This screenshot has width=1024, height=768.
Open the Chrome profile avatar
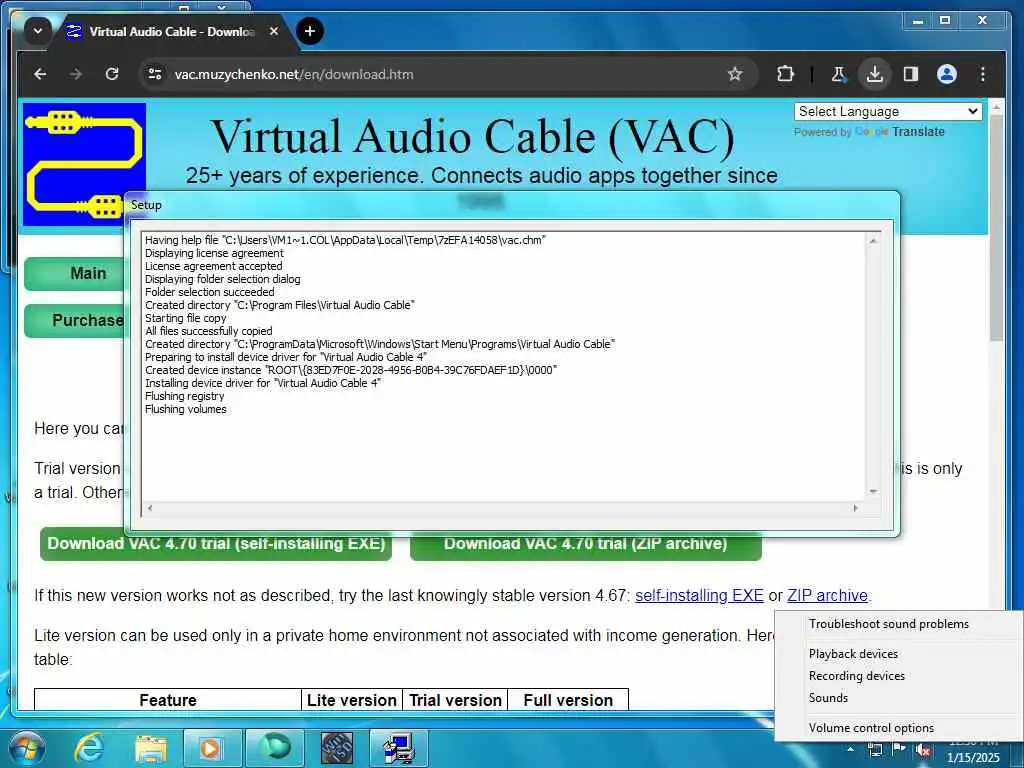946,74
